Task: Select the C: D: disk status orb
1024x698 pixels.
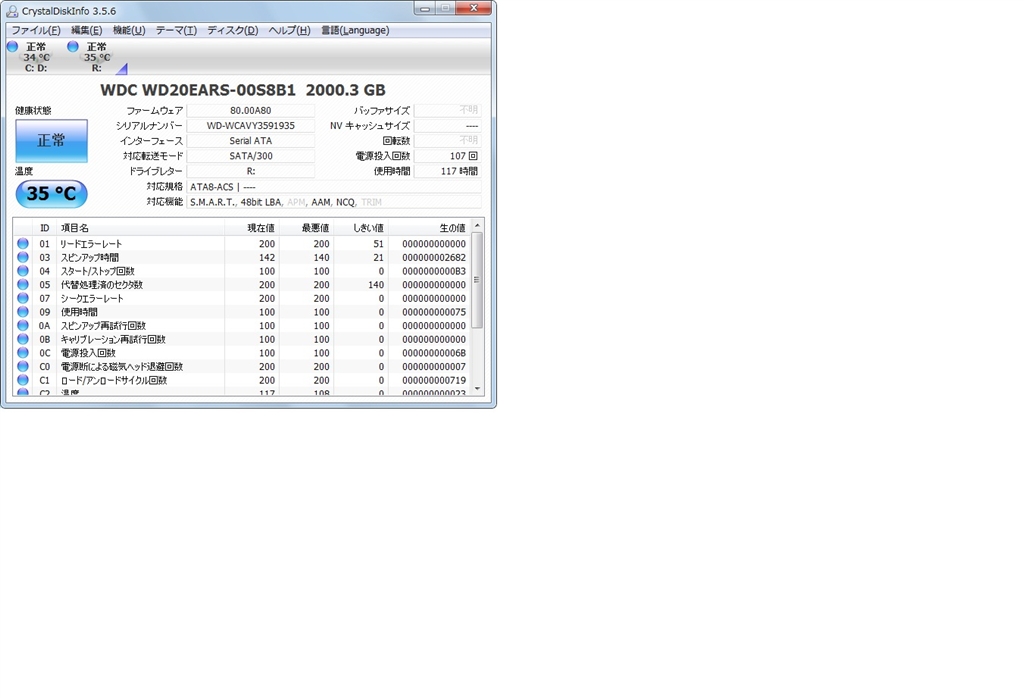Action: [x=12, y=46]
